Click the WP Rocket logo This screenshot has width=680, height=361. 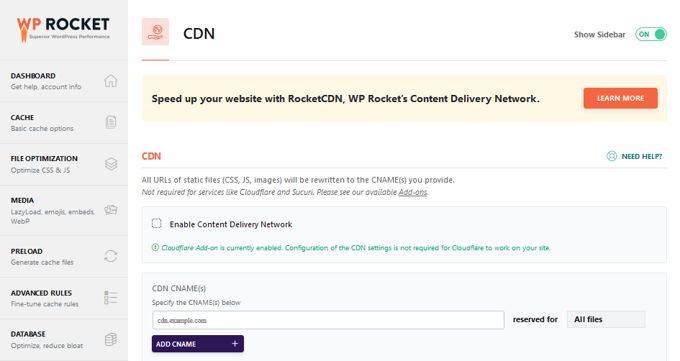[63, 30]
